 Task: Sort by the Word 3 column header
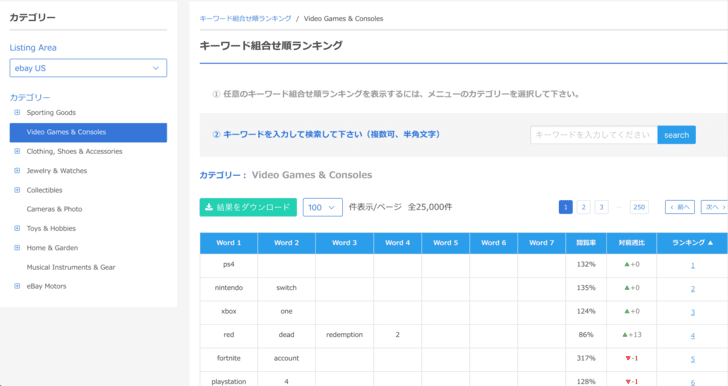click(344, 243)
